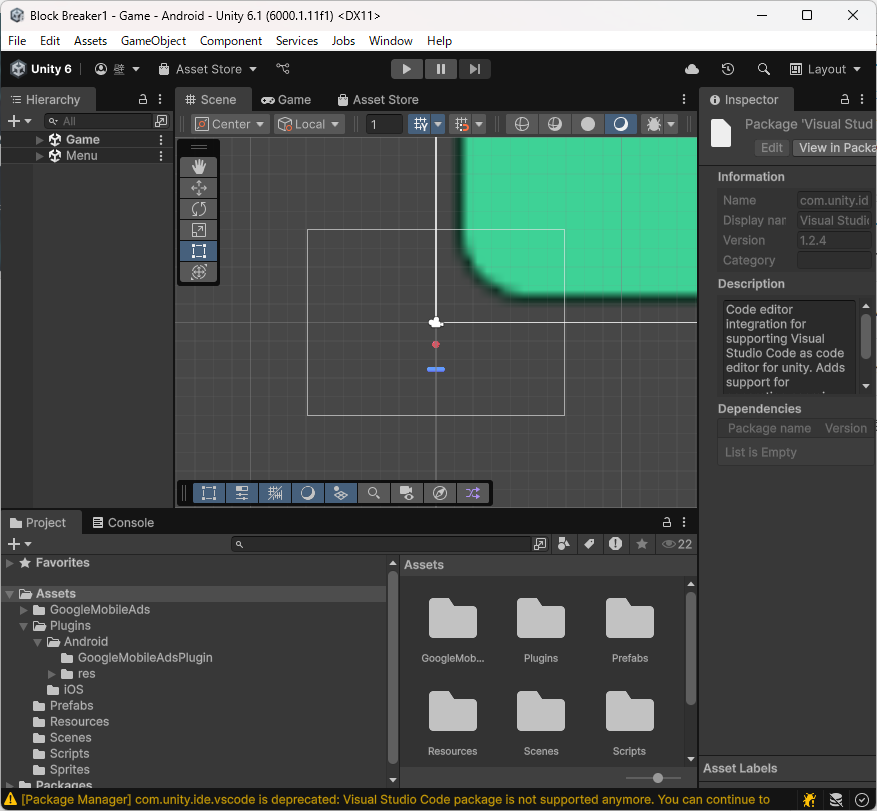Screen dimensions: 877x811
Task: Open the Component menu
Action: pyautogui.click(x=230, y=41)
